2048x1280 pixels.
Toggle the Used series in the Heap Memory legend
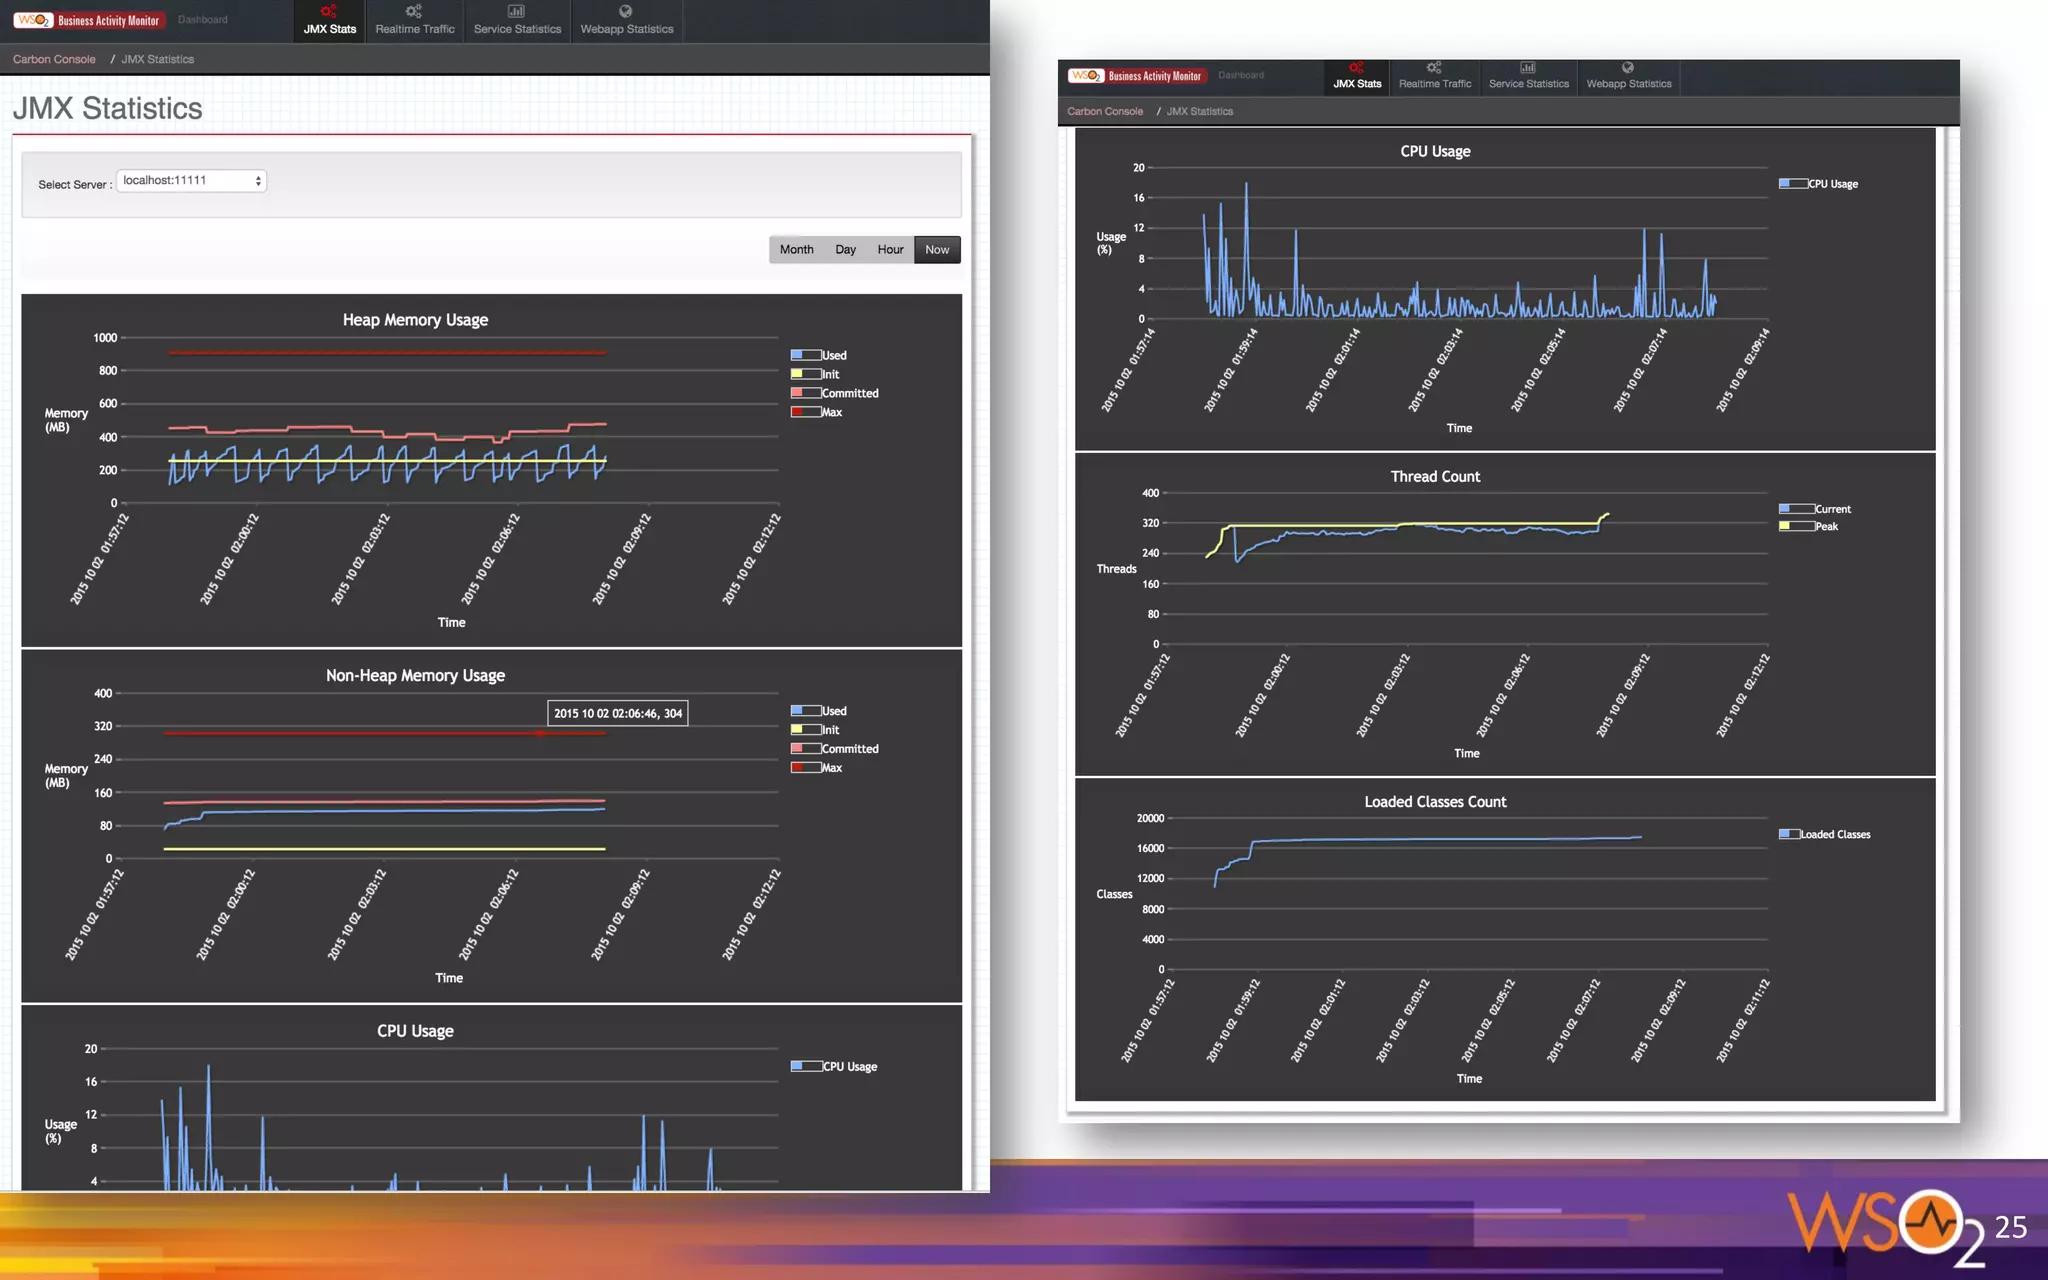[x=806, y=355]
